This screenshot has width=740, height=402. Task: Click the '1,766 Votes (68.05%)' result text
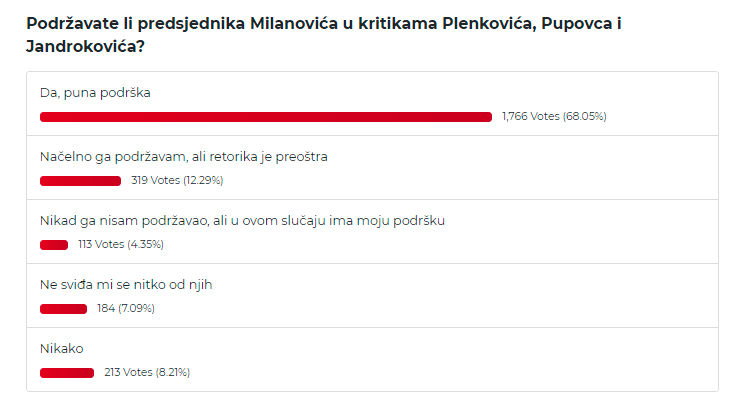coord(554,117)
